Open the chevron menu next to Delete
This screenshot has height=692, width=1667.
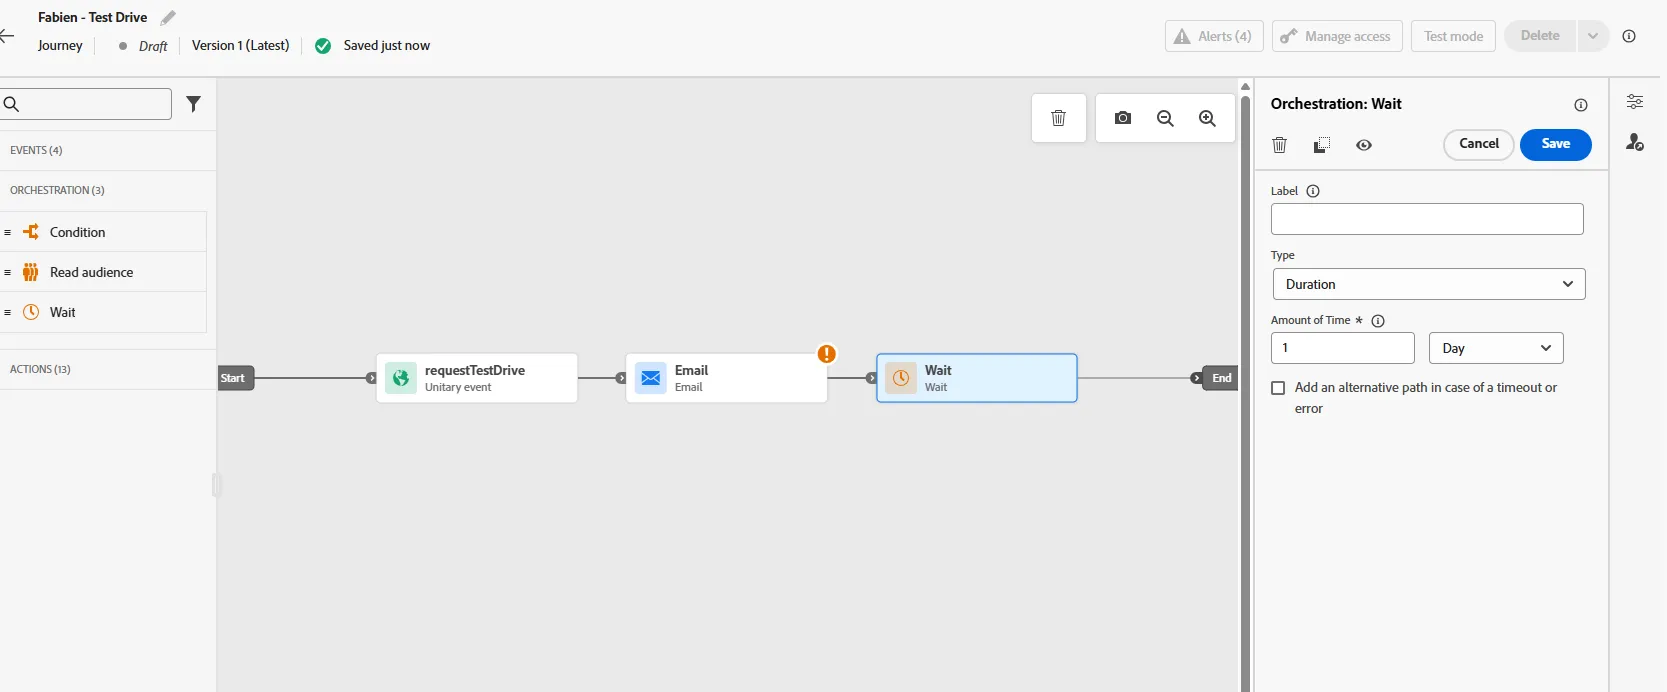[x=1593, y=36]
